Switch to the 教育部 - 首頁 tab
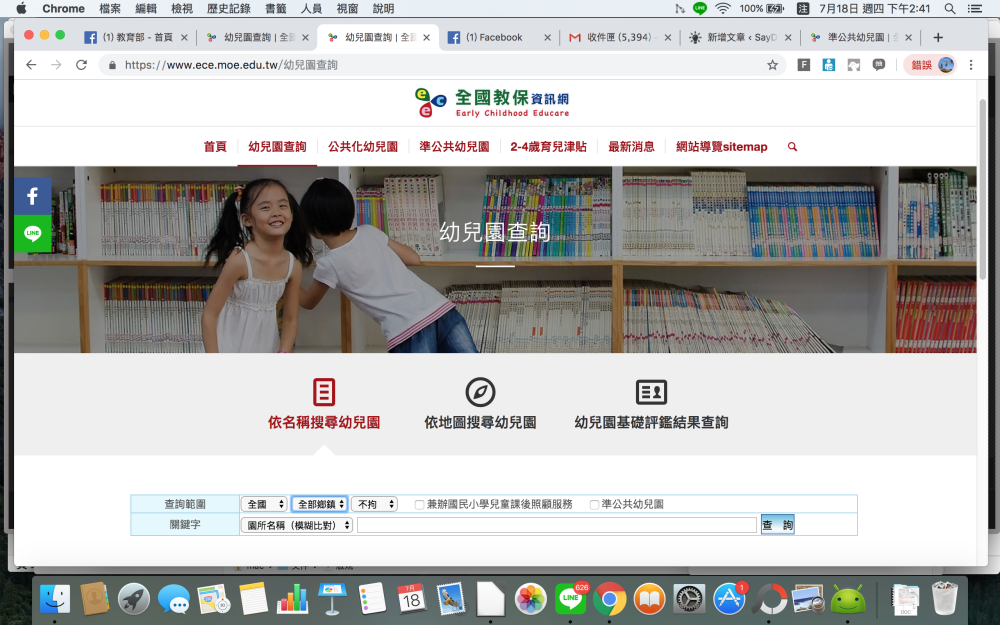Image resolution: width=1000 pixels, height=625 pixels. point(136,37)
